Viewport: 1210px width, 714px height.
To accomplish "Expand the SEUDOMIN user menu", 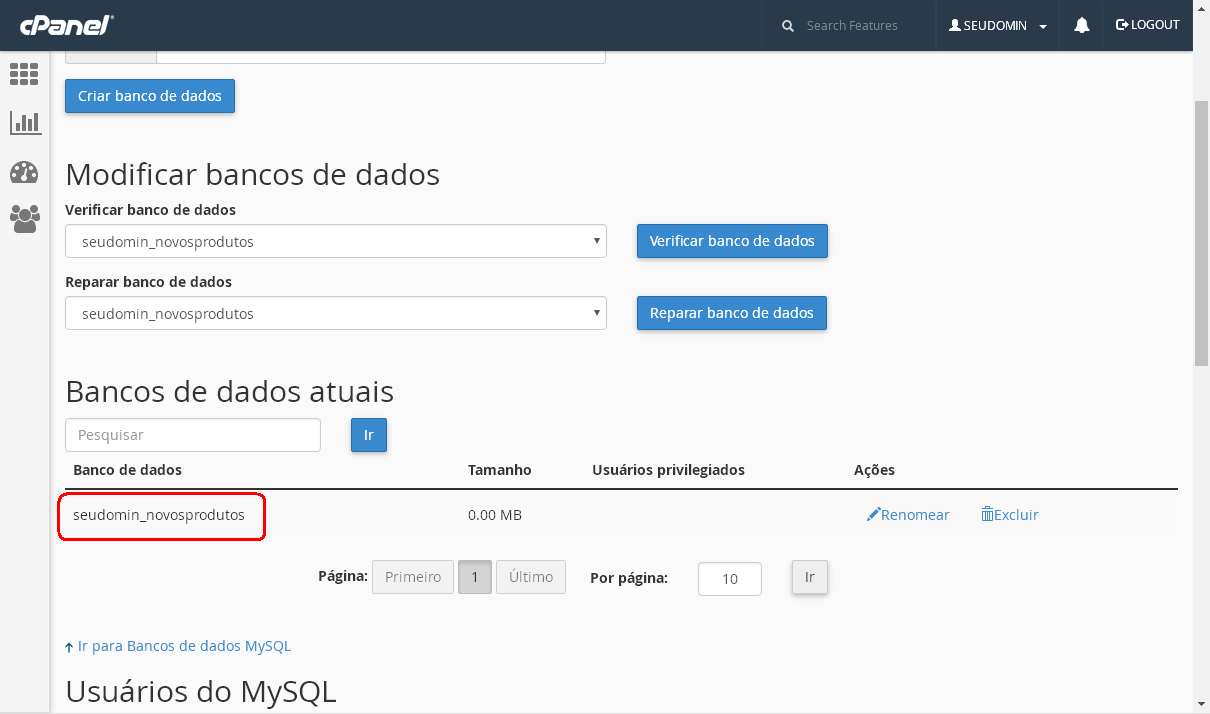I will pyautogui.click(x=997, y=25).
